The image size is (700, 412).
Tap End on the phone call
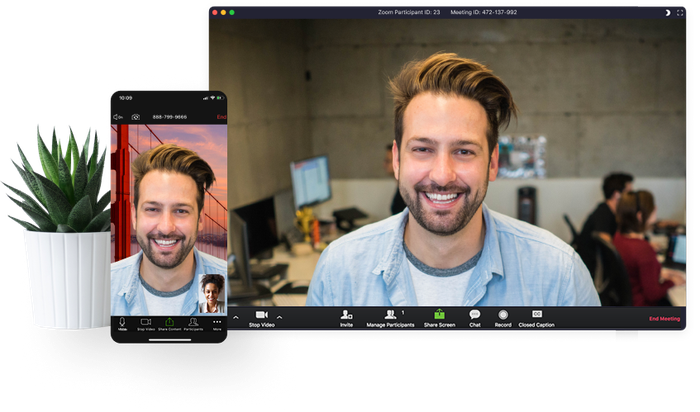(x=221, y=117)
